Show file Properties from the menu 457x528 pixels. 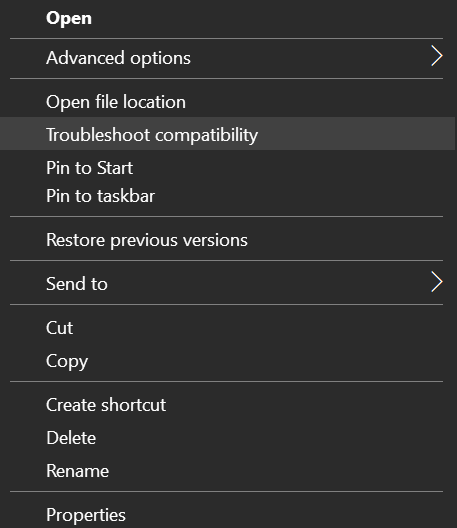(228, 514)
